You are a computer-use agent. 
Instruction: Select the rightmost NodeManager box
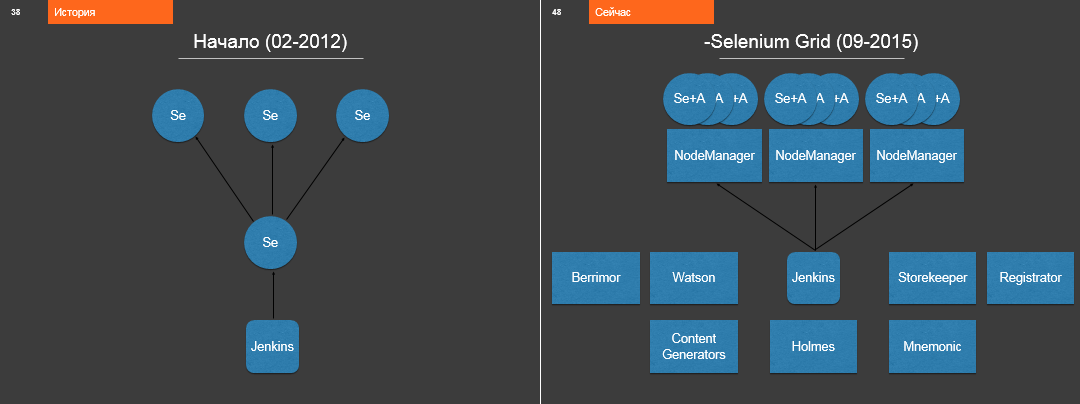pyautogui.click(x=916, y=156)
